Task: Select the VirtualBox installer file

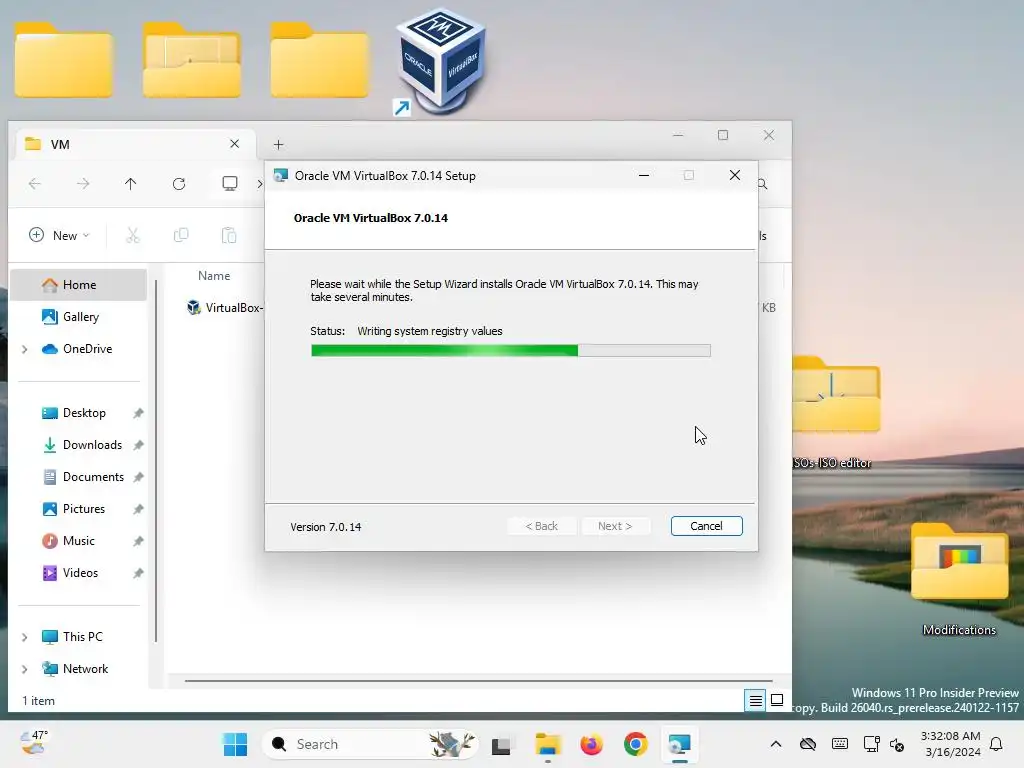Action: pyautogui.click(x=225, y=308)
